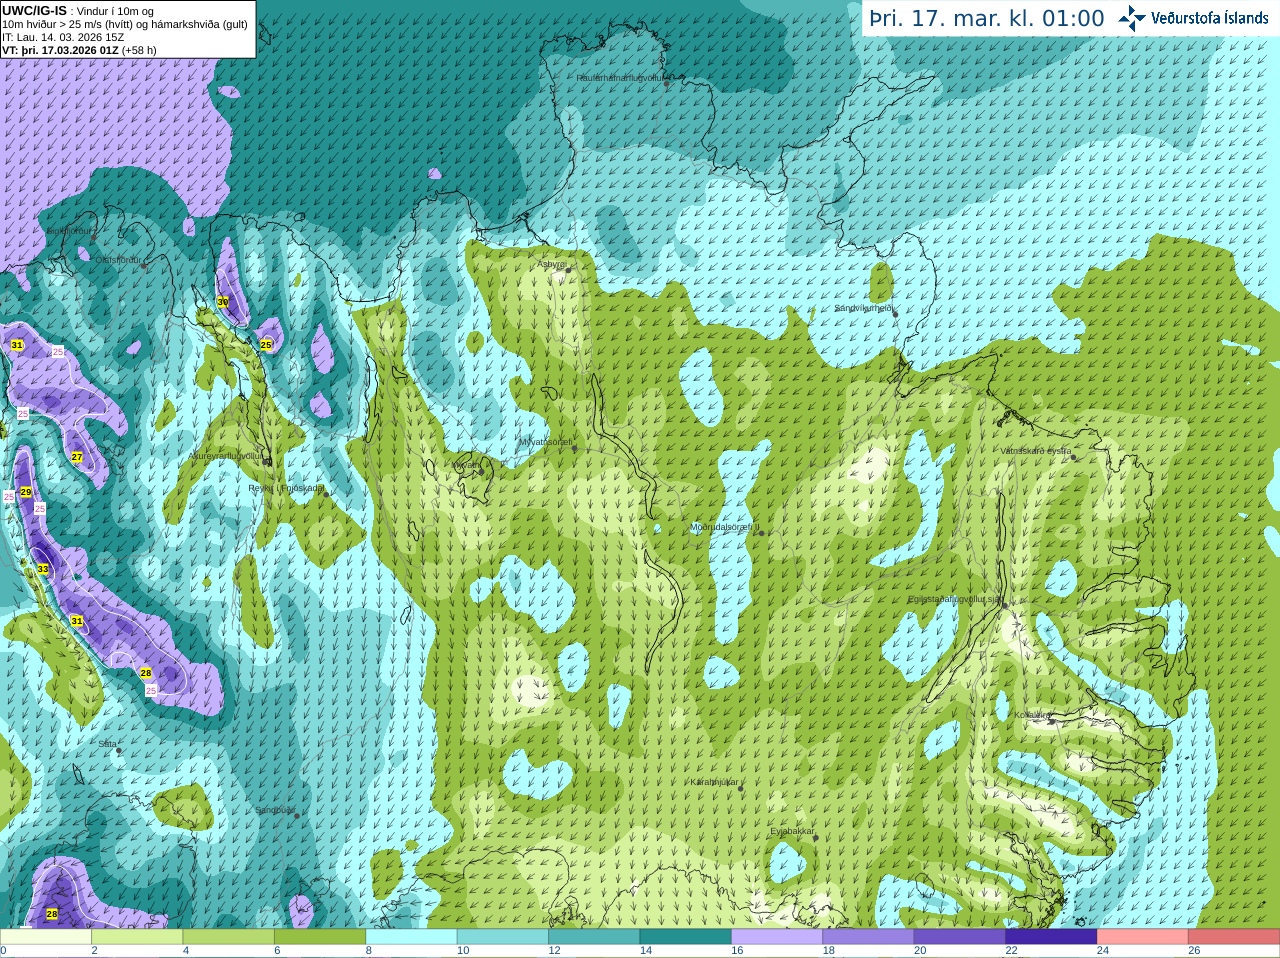Pick the 24–26 m/s pink legend swatch
Screen dimensions: 1280x958
1143,937
